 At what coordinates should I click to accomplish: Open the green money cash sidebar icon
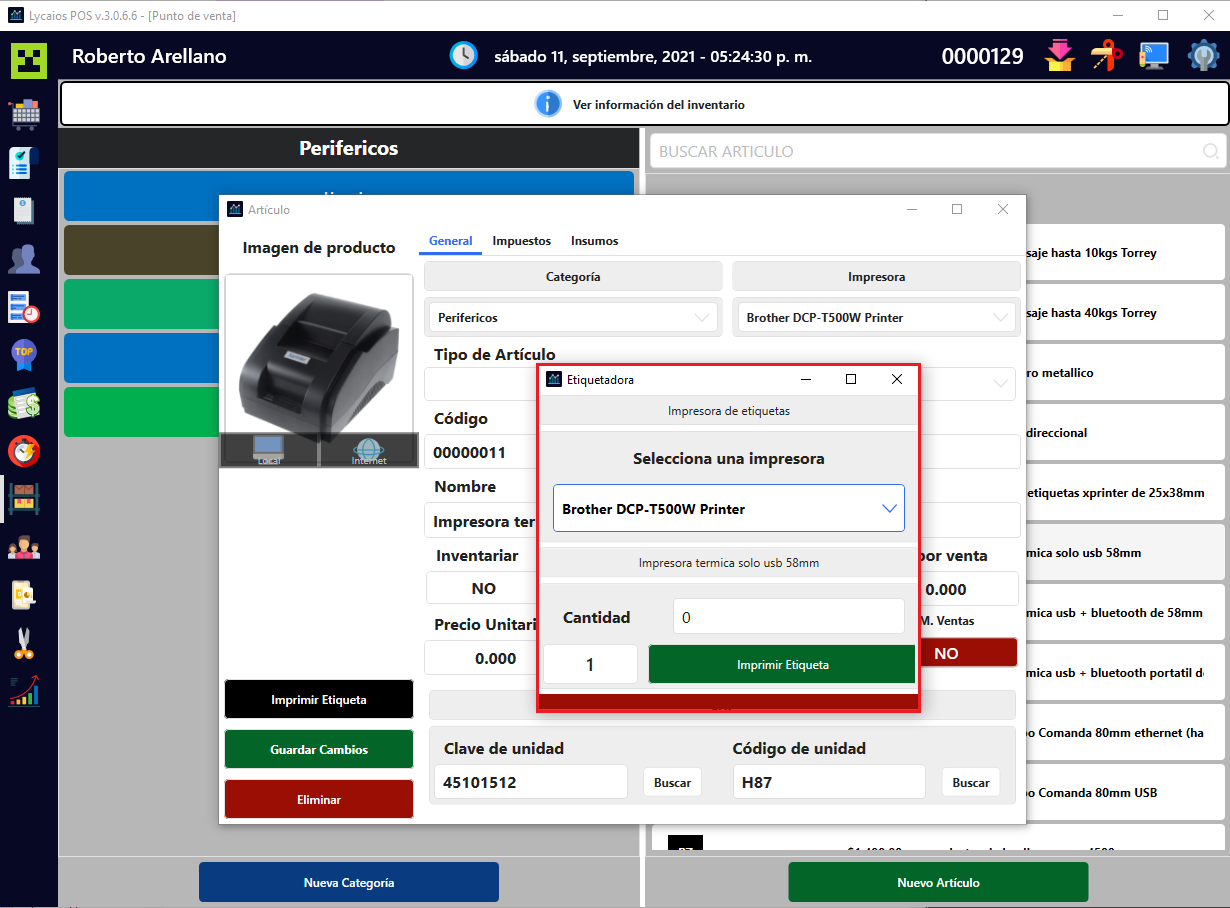(25, 404)
